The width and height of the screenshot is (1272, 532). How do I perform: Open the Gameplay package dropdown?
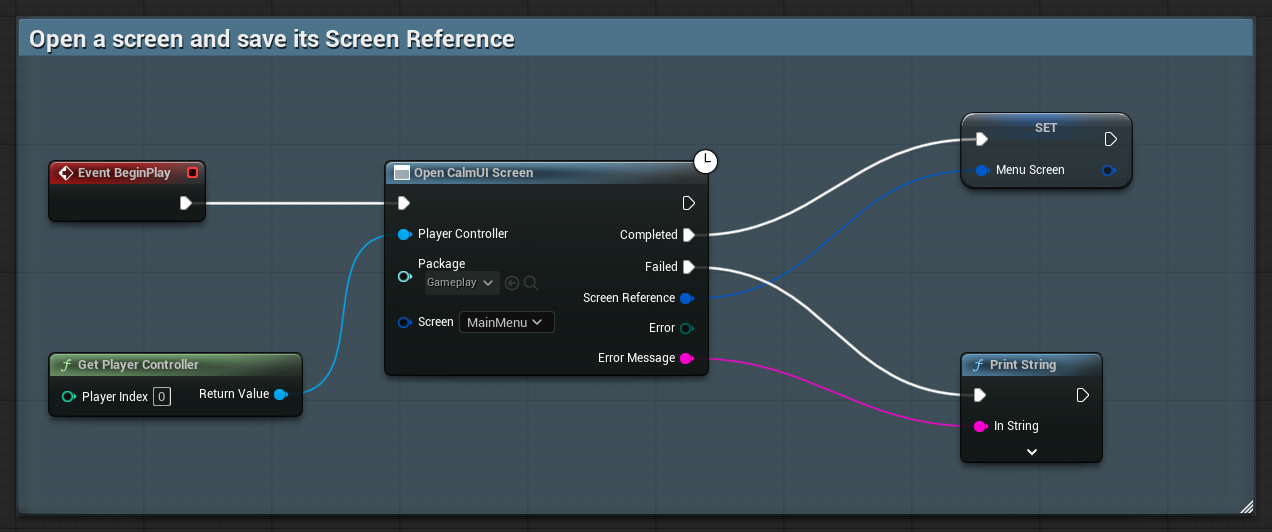click(x=461, y=283)
